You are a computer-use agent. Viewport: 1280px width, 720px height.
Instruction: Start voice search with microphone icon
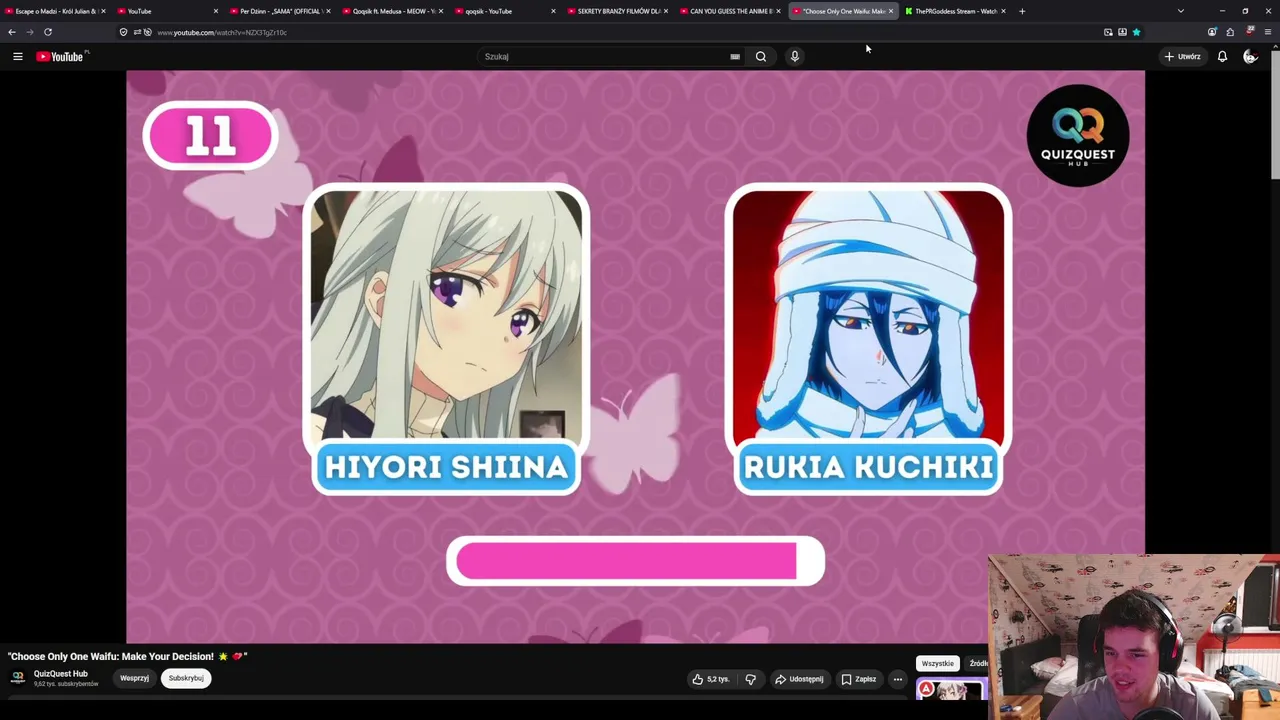[x=795, y=56]
